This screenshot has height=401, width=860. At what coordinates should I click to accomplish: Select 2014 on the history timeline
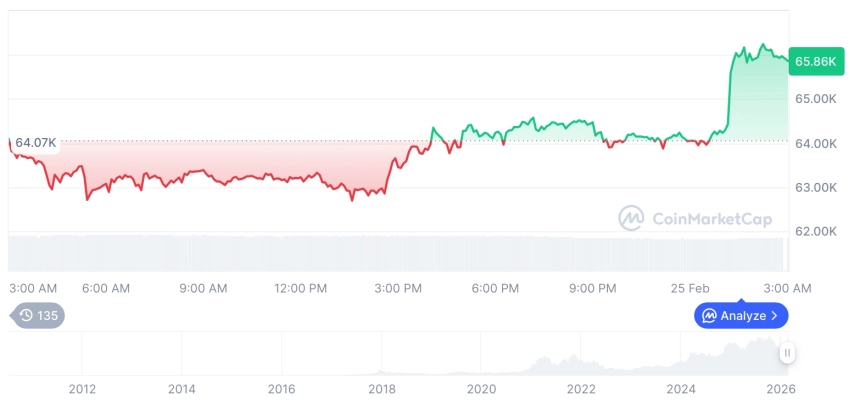tap(181, 389)
